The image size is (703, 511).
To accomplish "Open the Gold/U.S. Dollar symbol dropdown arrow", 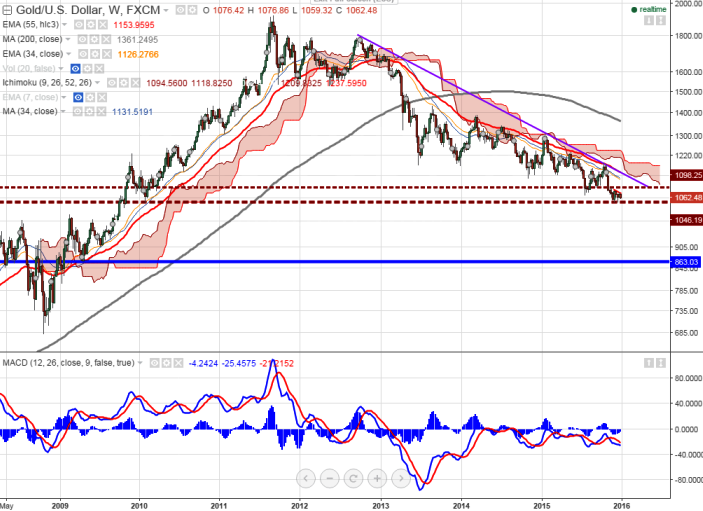I will [x=166, y=10].
